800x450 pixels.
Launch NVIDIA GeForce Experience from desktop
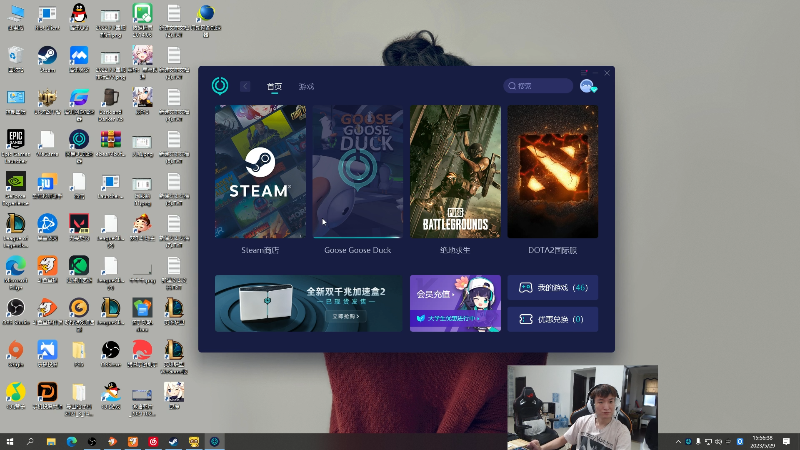[x=16, y=188]
